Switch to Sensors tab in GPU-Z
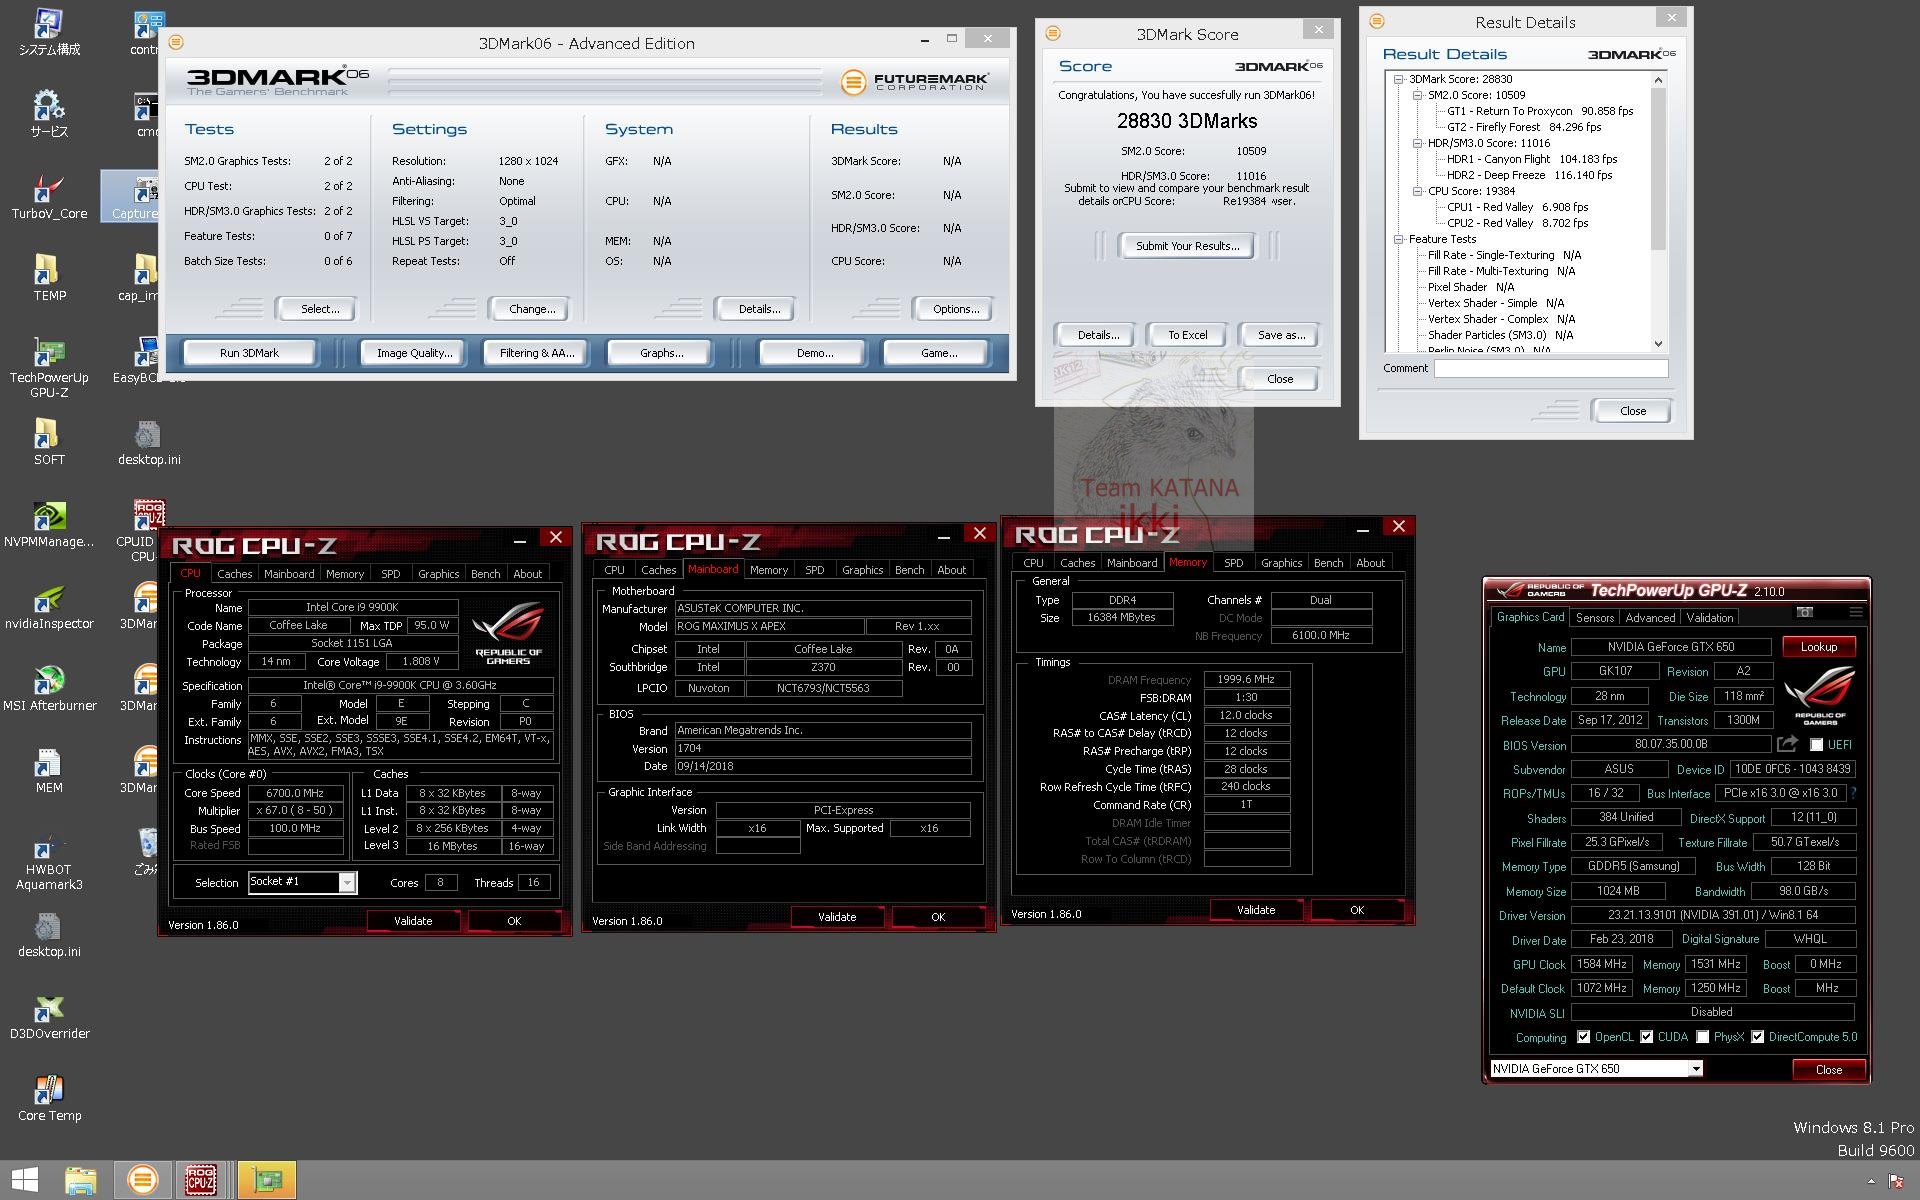The image size is (1920, 1200). click(1595, 618)
